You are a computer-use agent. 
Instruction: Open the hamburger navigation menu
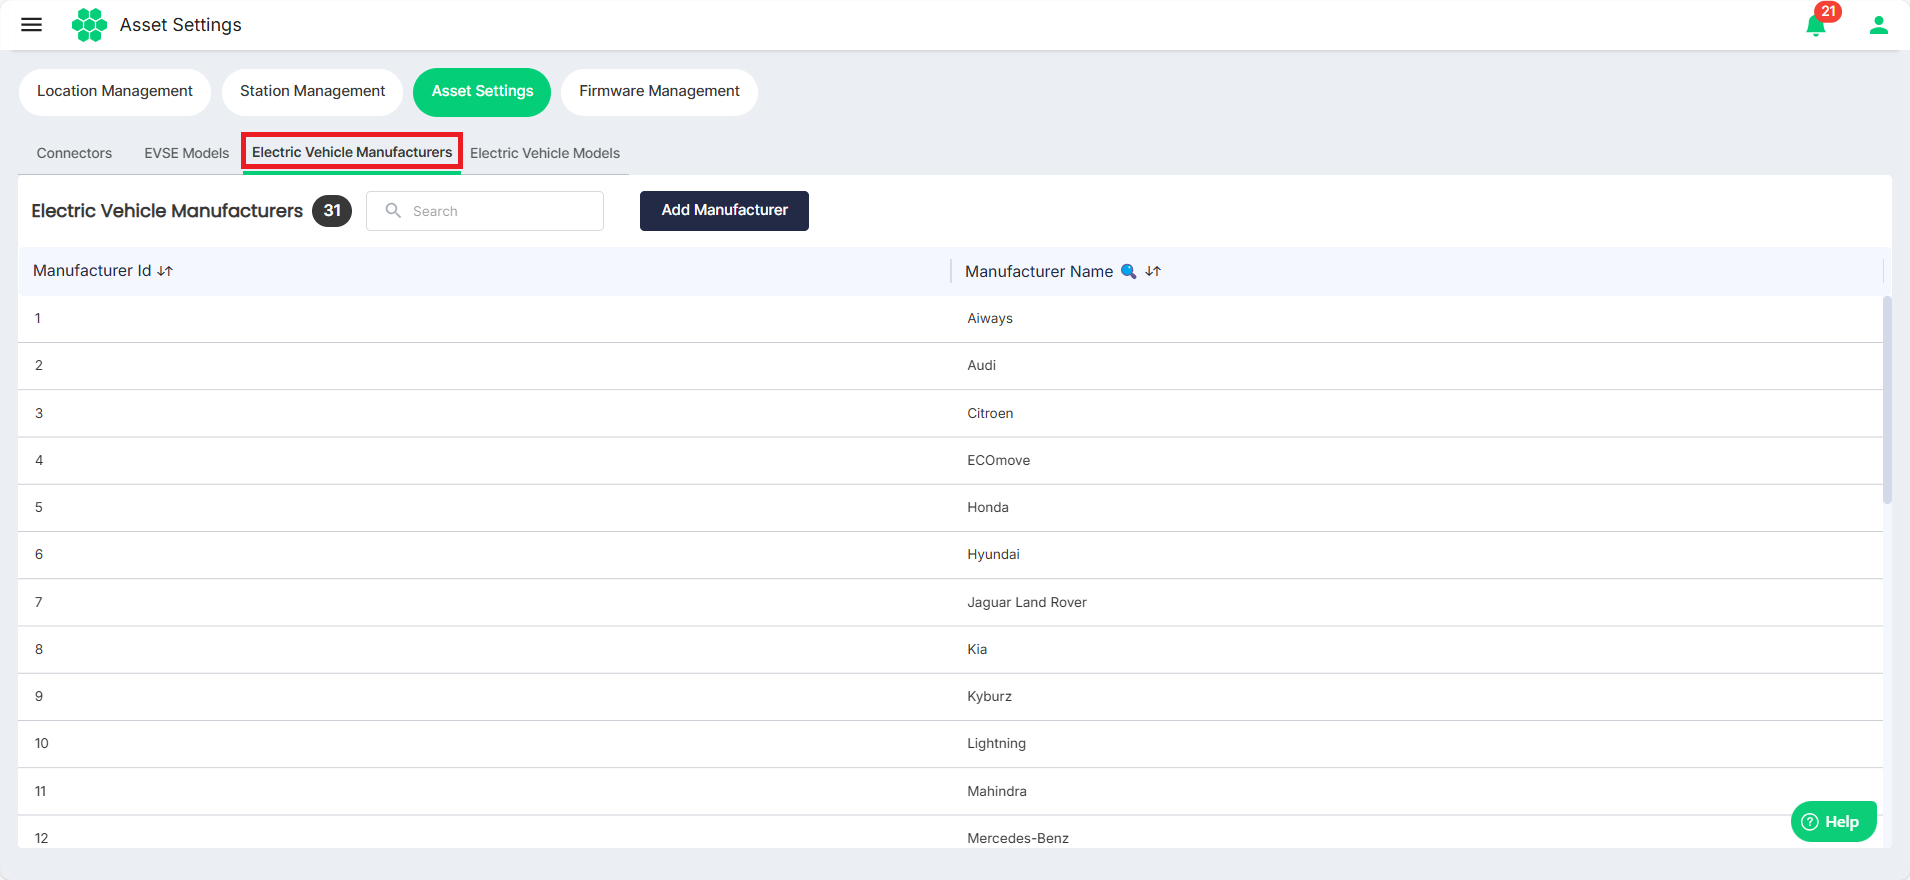pyautogui.click(x=32, y=25)
